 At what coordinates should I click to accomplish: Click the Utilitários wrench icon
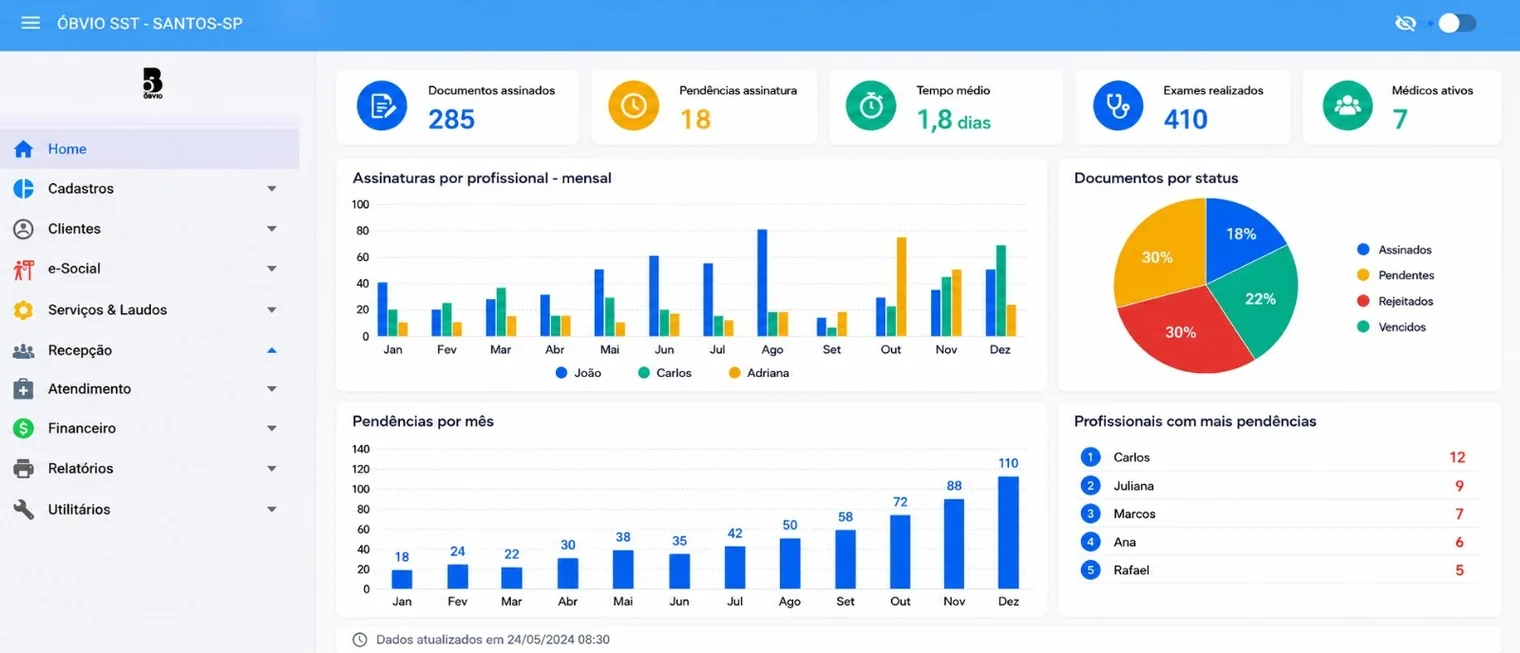(x=23, y=509)
